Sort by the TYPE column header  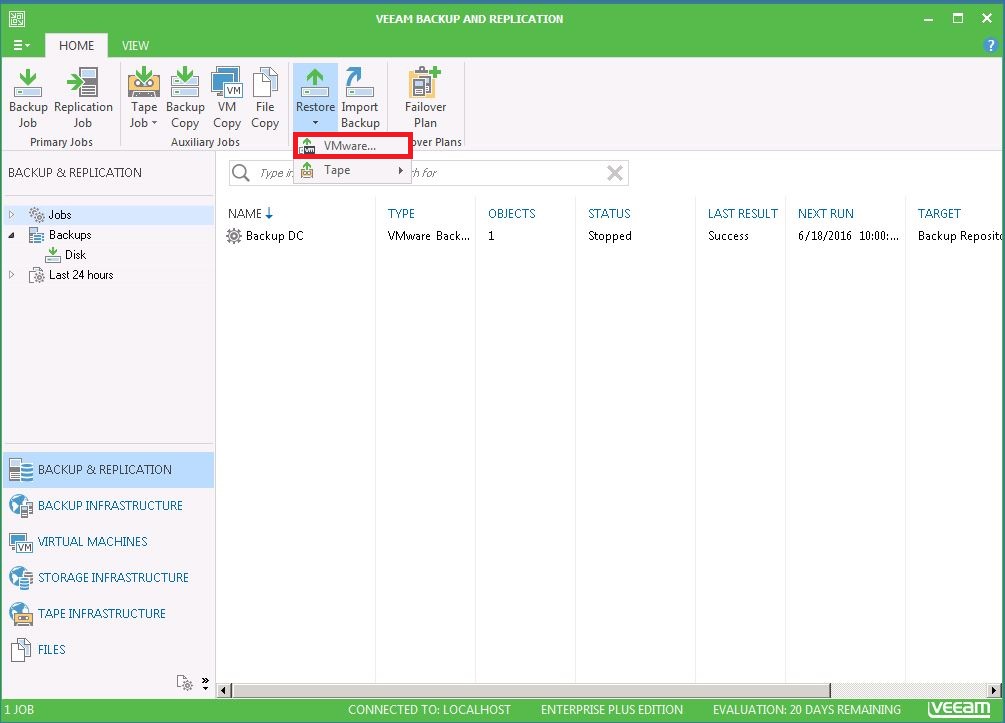coord(401,213)
